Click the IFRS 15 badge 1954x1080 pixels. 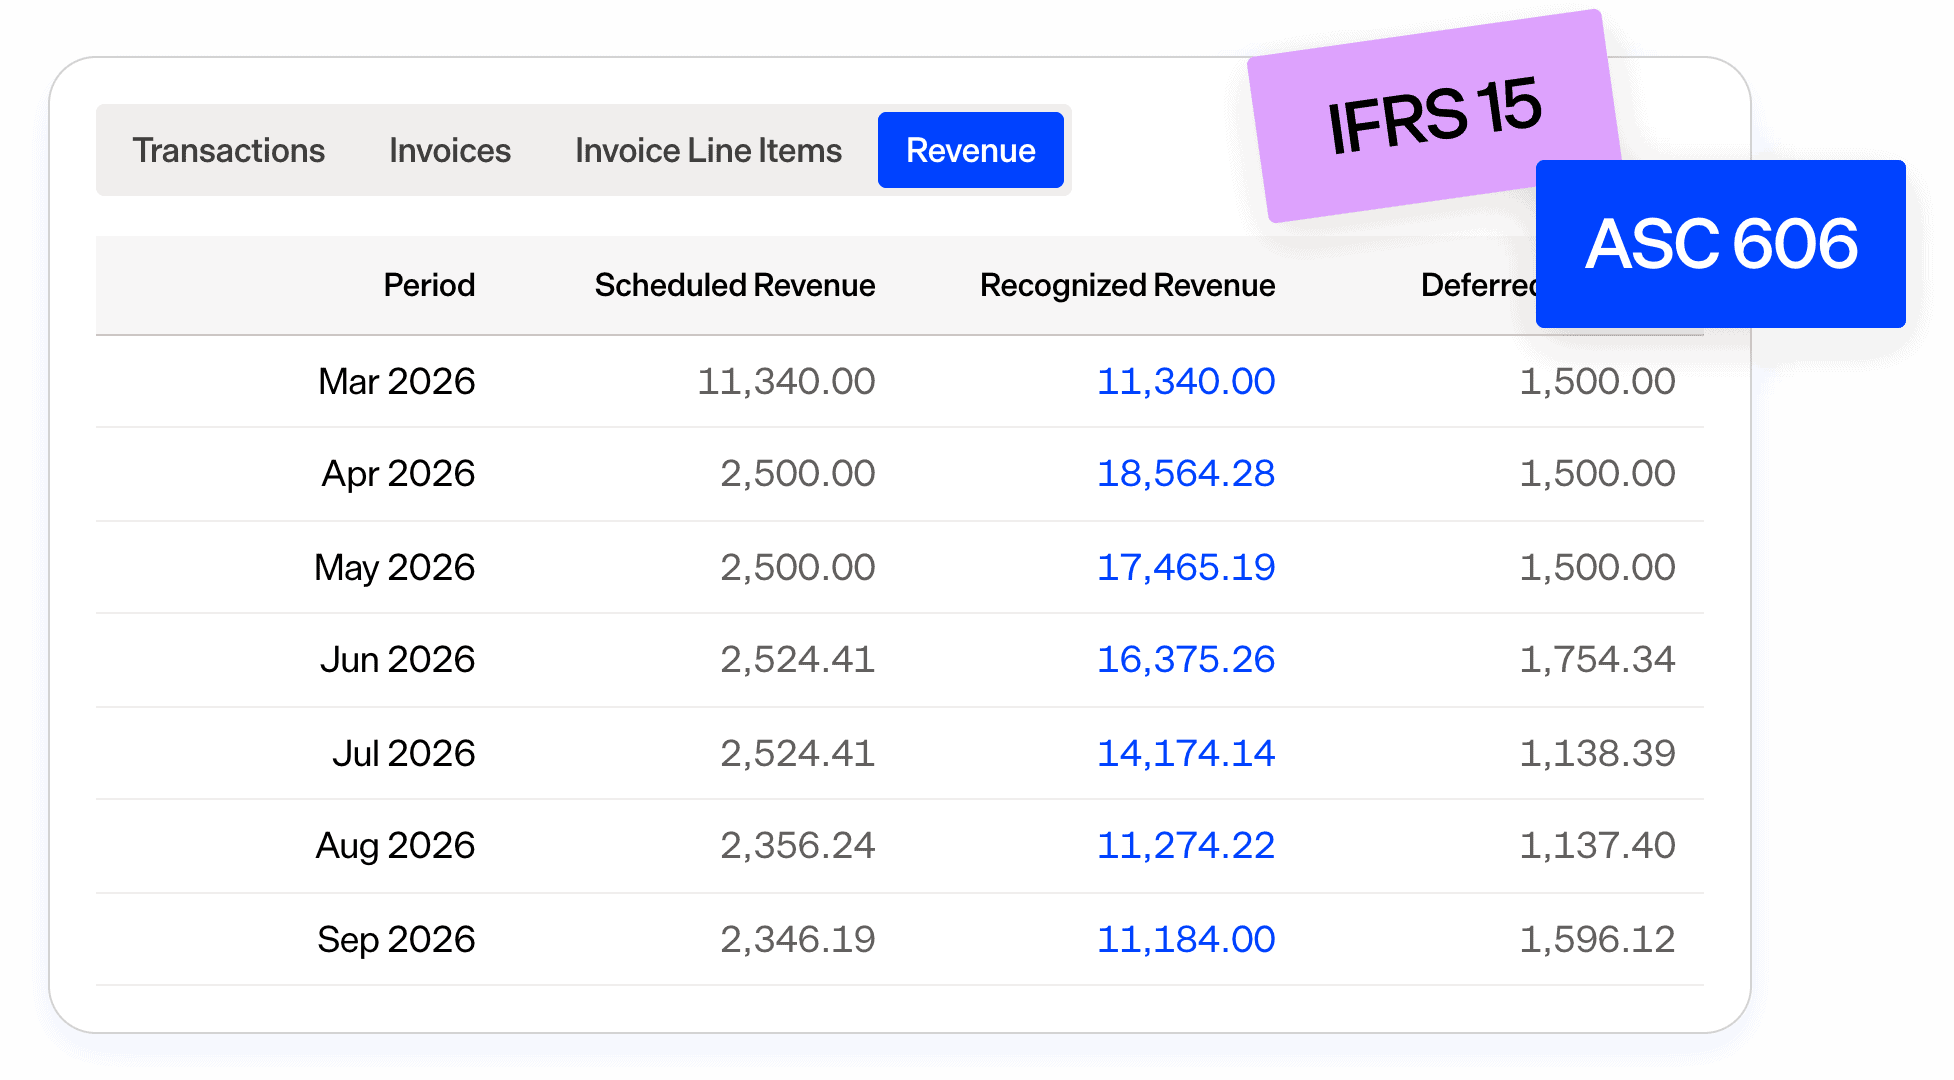[x=1433, y=116]
